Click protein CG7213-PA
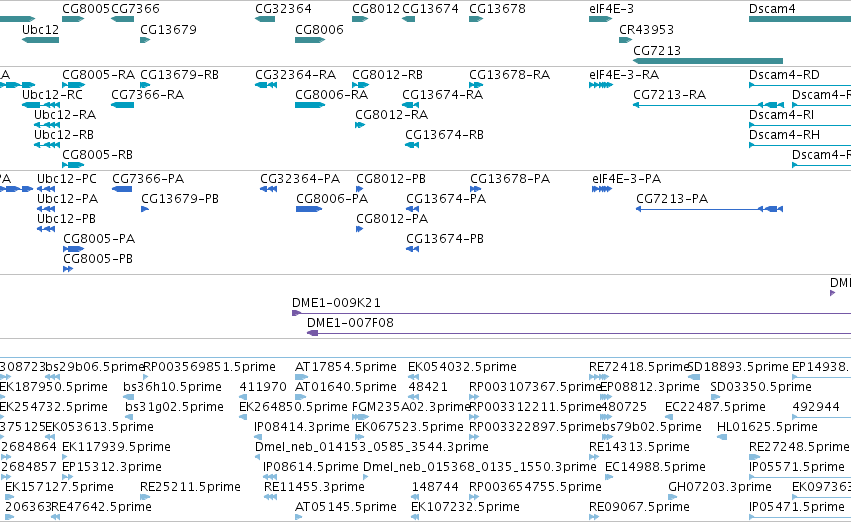Image resolution: width=851 pixels, height=522 pixels. tap(709, 209)
